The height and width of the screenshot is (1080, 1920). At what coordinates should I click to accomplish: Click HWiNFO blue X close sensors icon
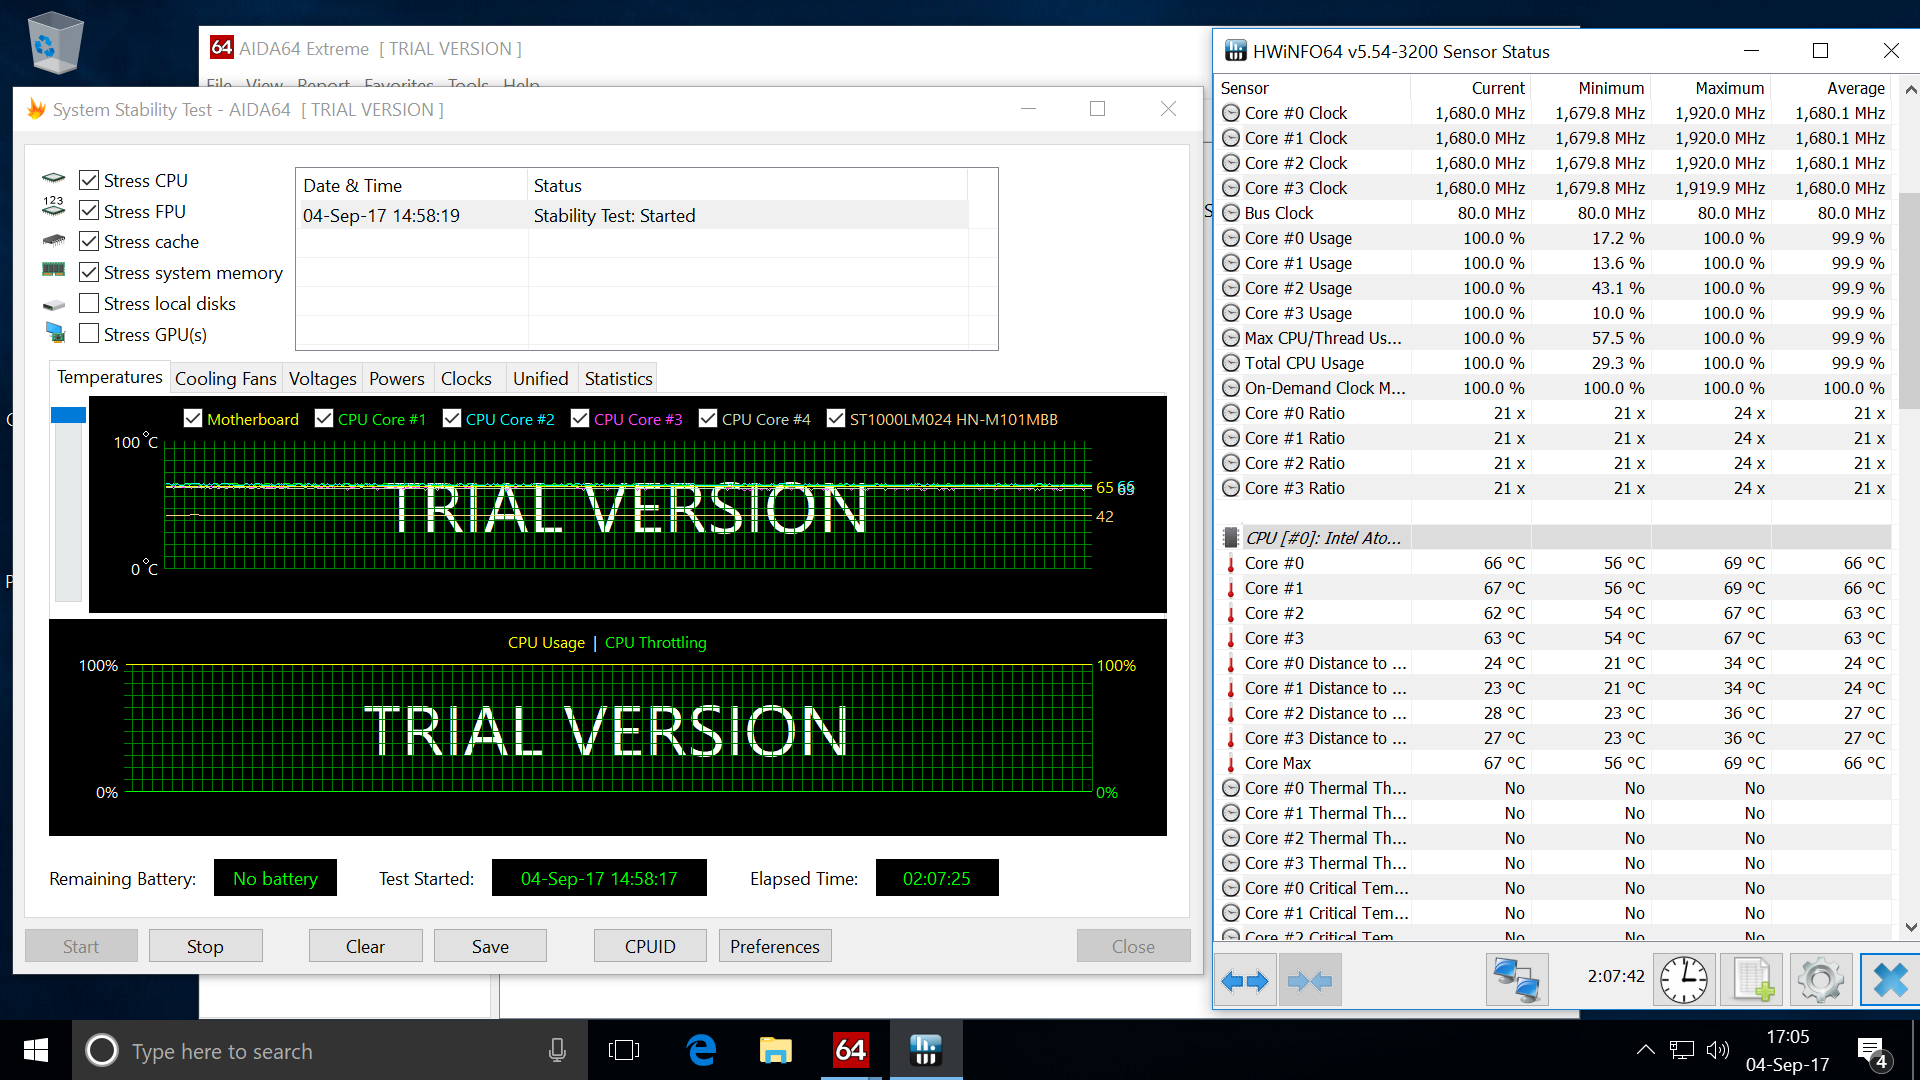(1890, 980)
